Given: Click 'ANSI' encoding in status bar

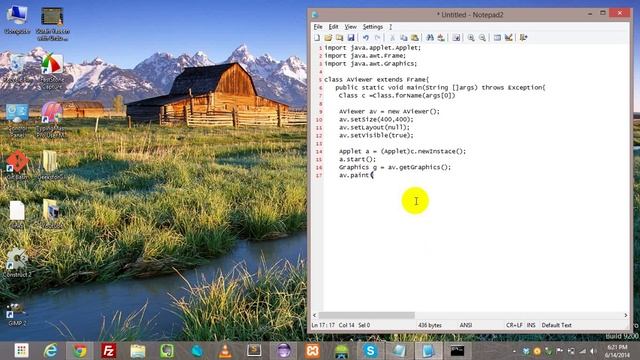Looking at the screenshot, I should [466, 325].
